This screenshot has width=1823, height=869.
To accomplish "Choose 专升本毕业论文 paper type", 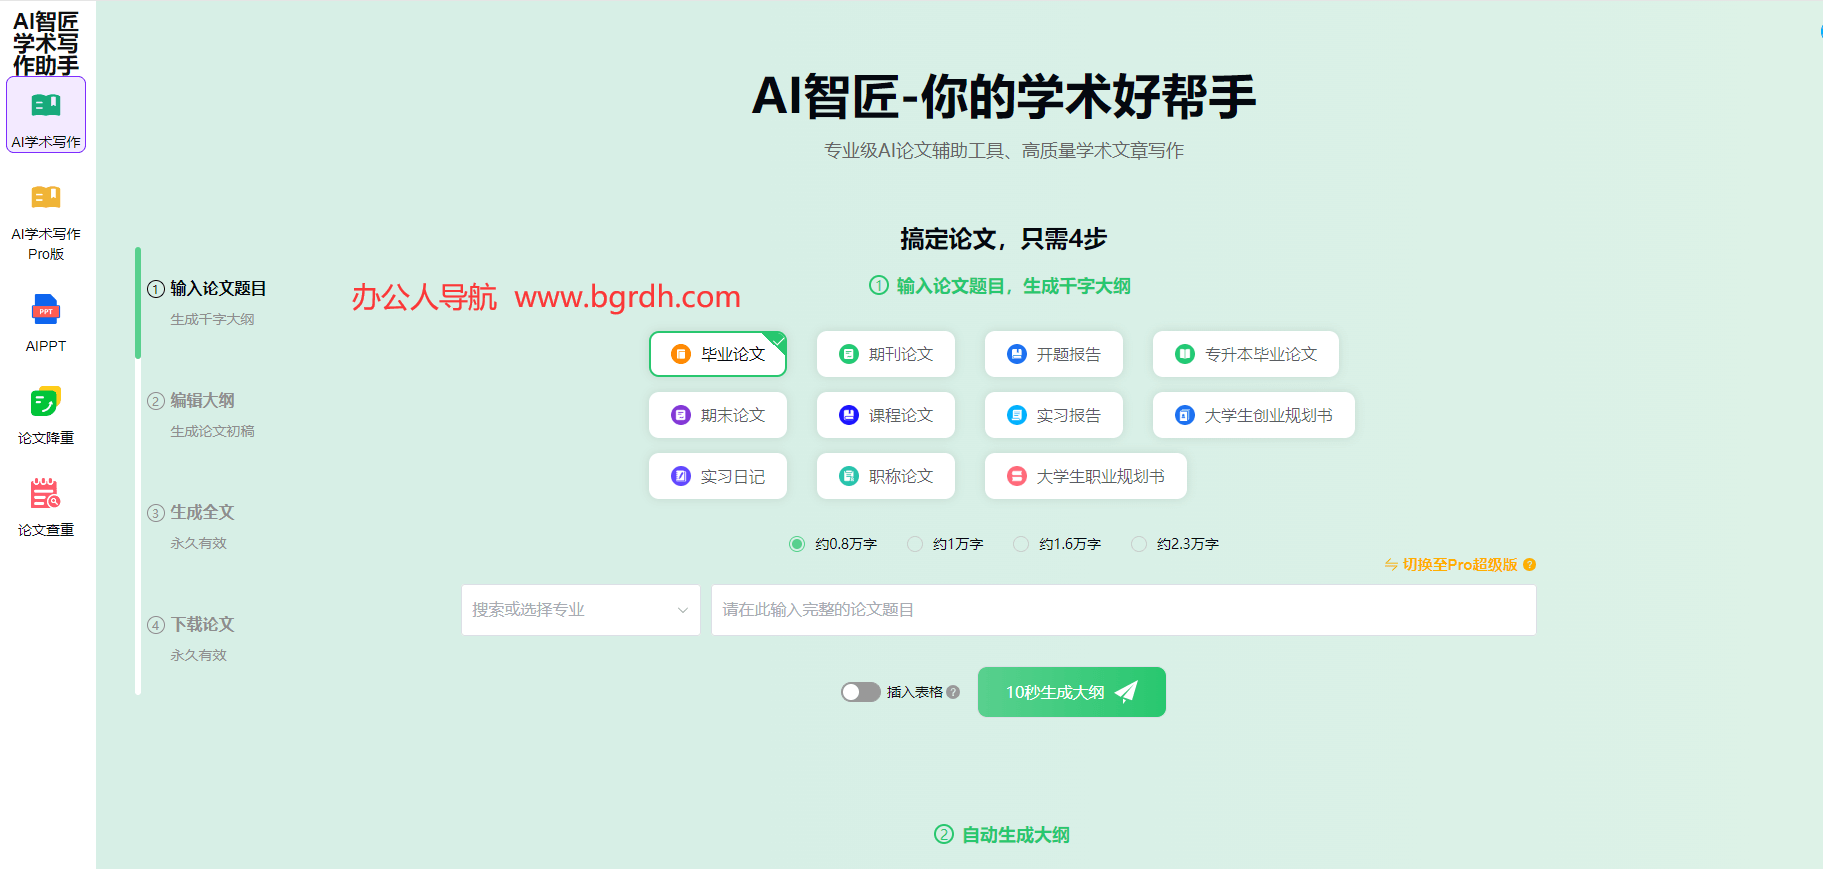I will [1245, 354].
